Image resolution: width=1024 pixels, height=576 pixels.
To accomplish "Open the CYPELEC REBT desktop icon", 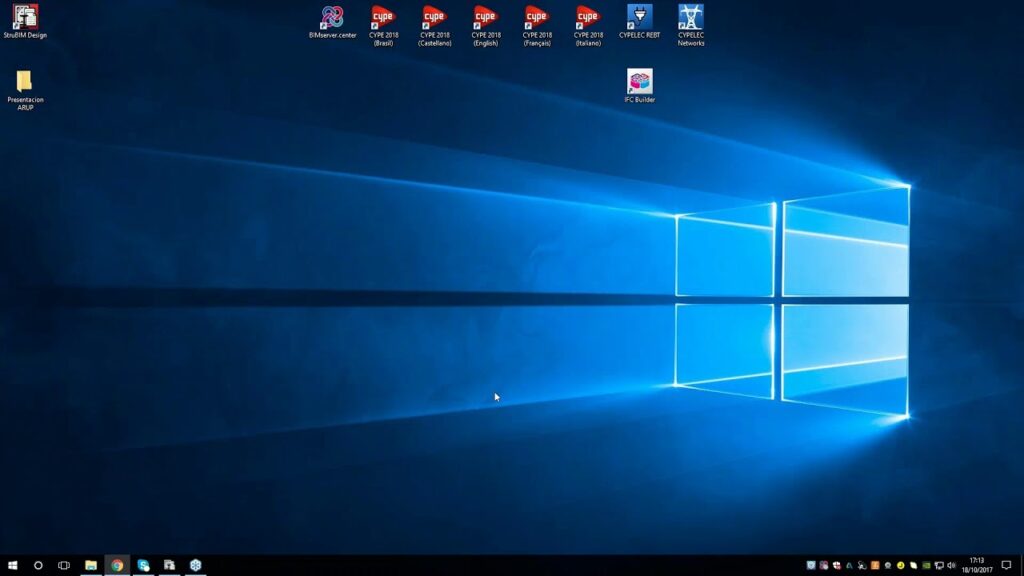I will coord(639,18).
